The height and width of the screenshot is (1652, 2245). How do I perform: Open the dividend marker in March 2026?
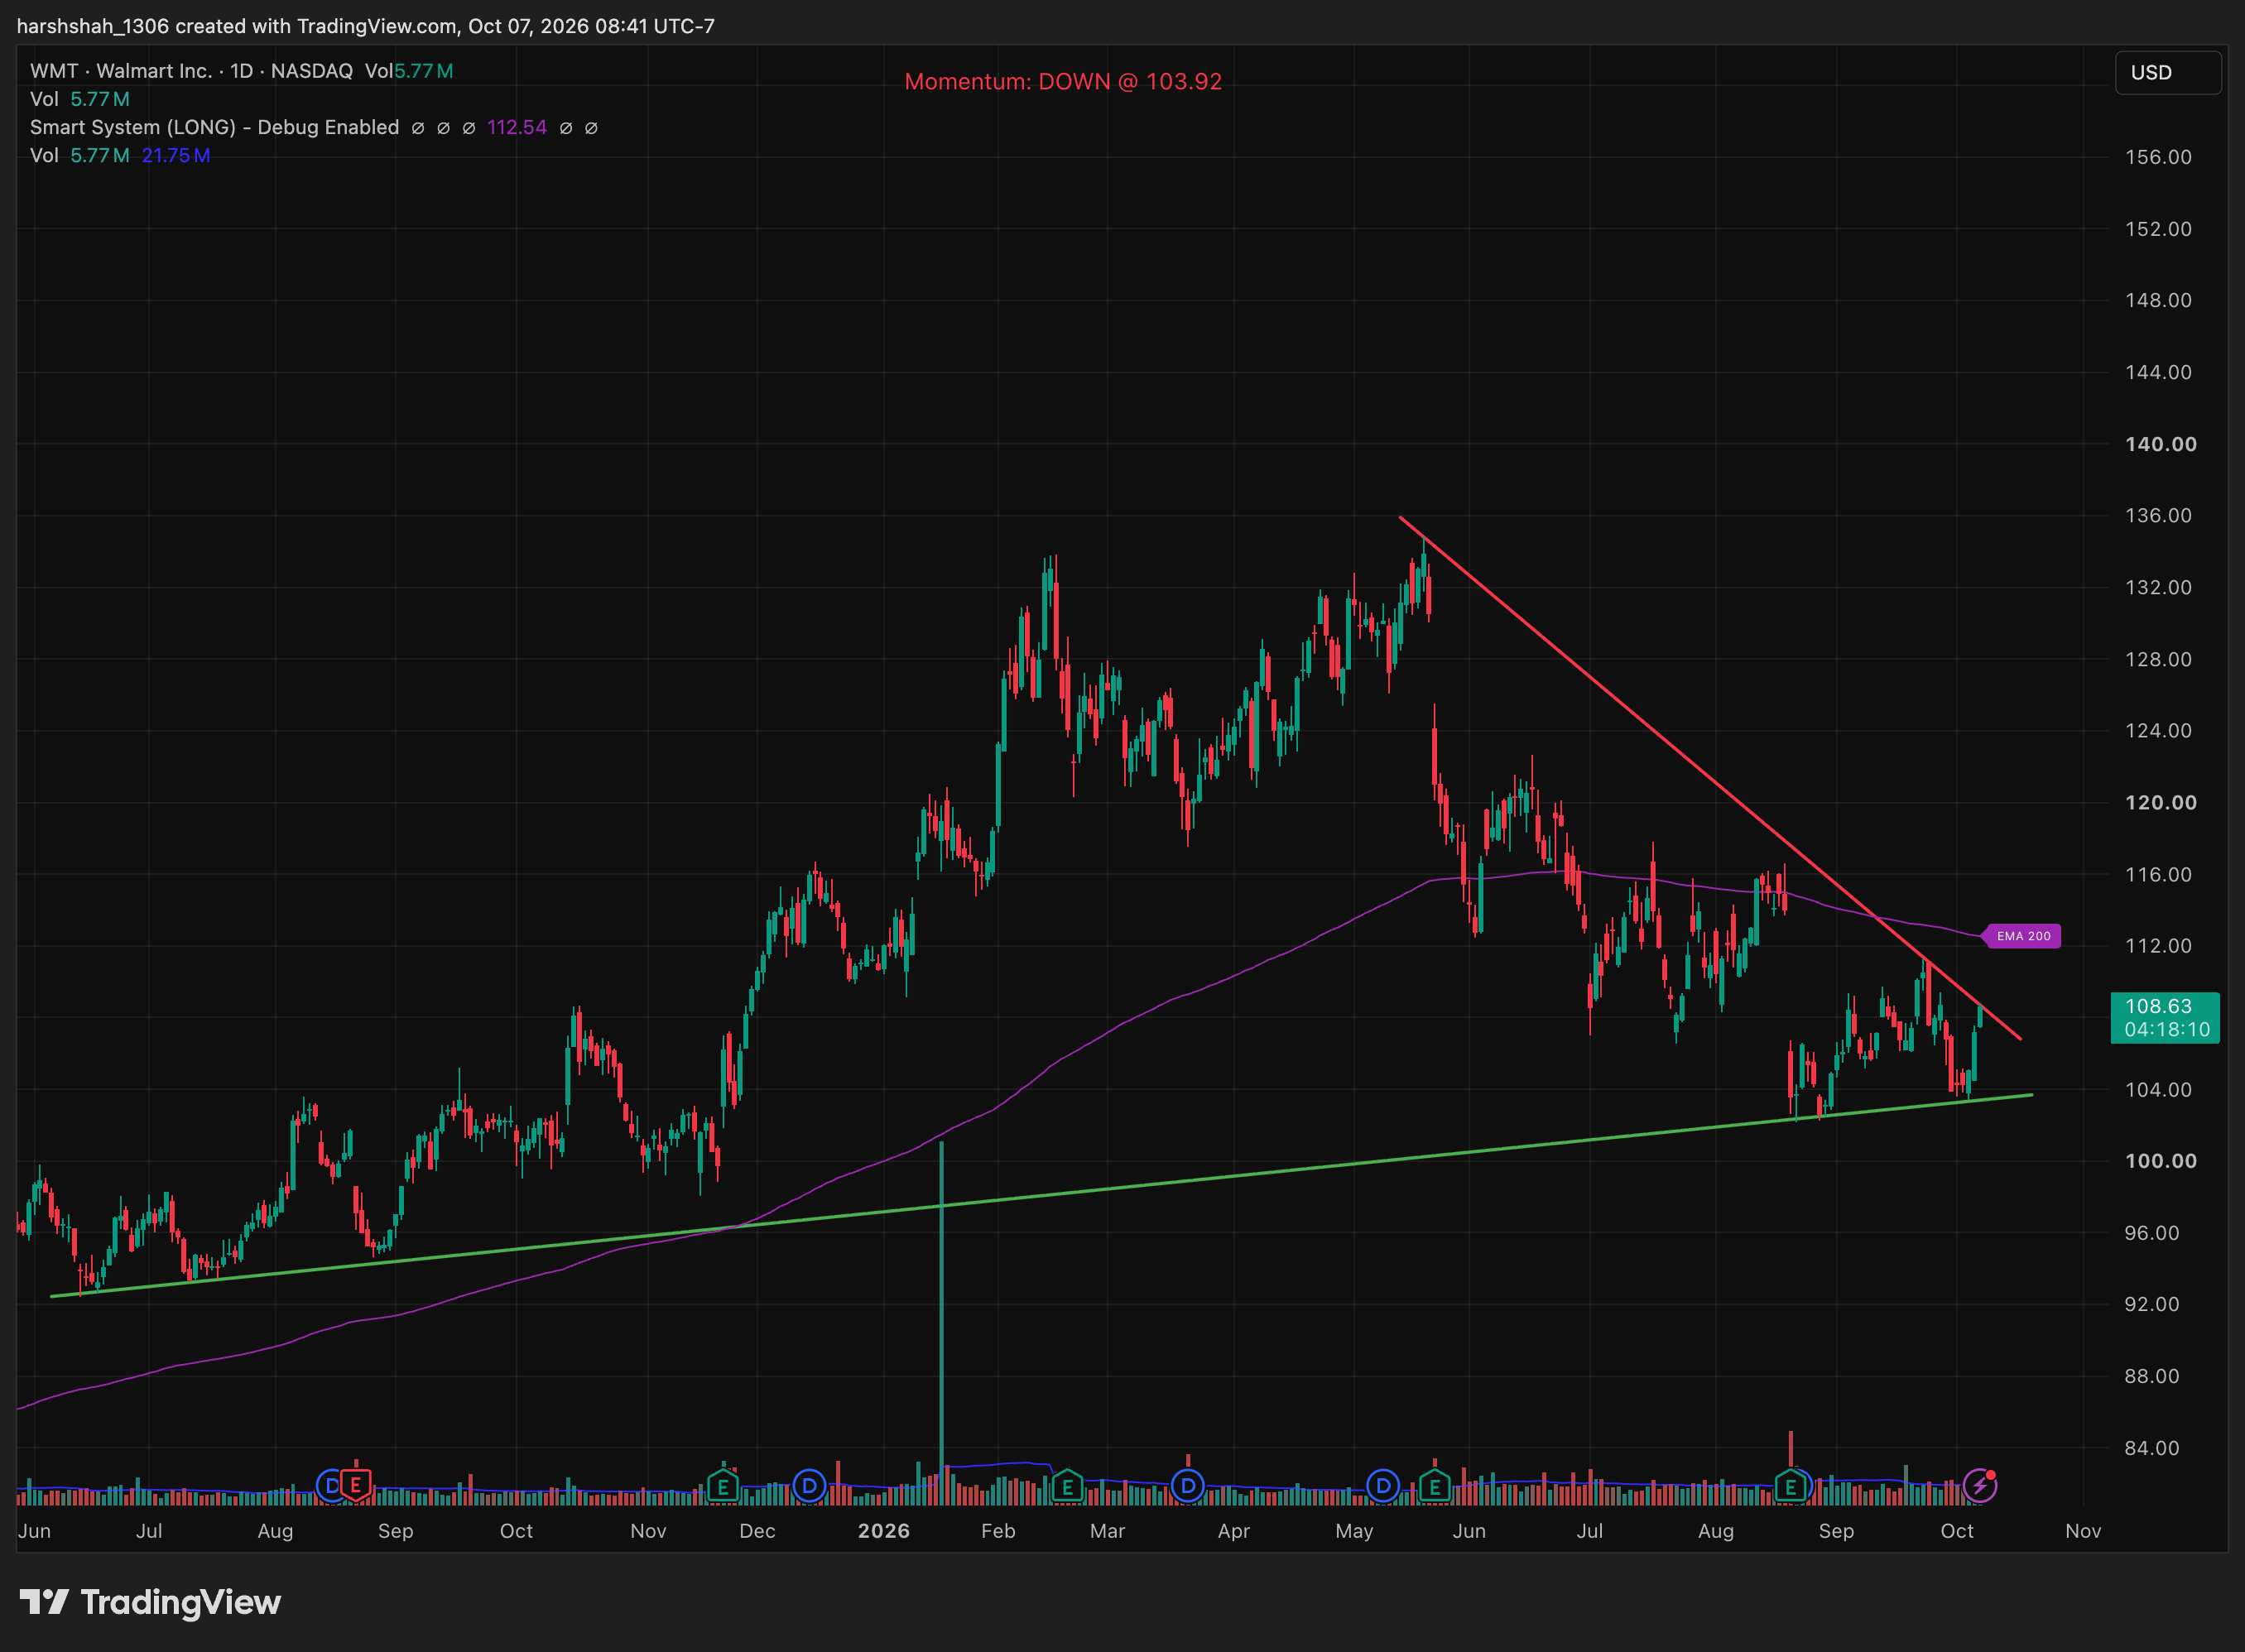tap(1188, 1486)
